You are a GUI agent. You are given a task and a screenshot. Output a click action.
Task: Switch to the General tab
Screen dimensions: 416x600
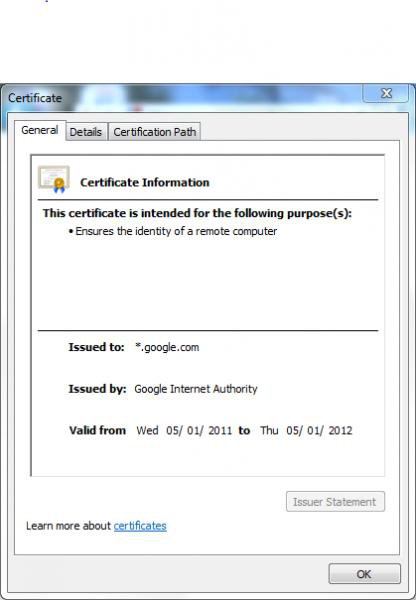[40, 130]
